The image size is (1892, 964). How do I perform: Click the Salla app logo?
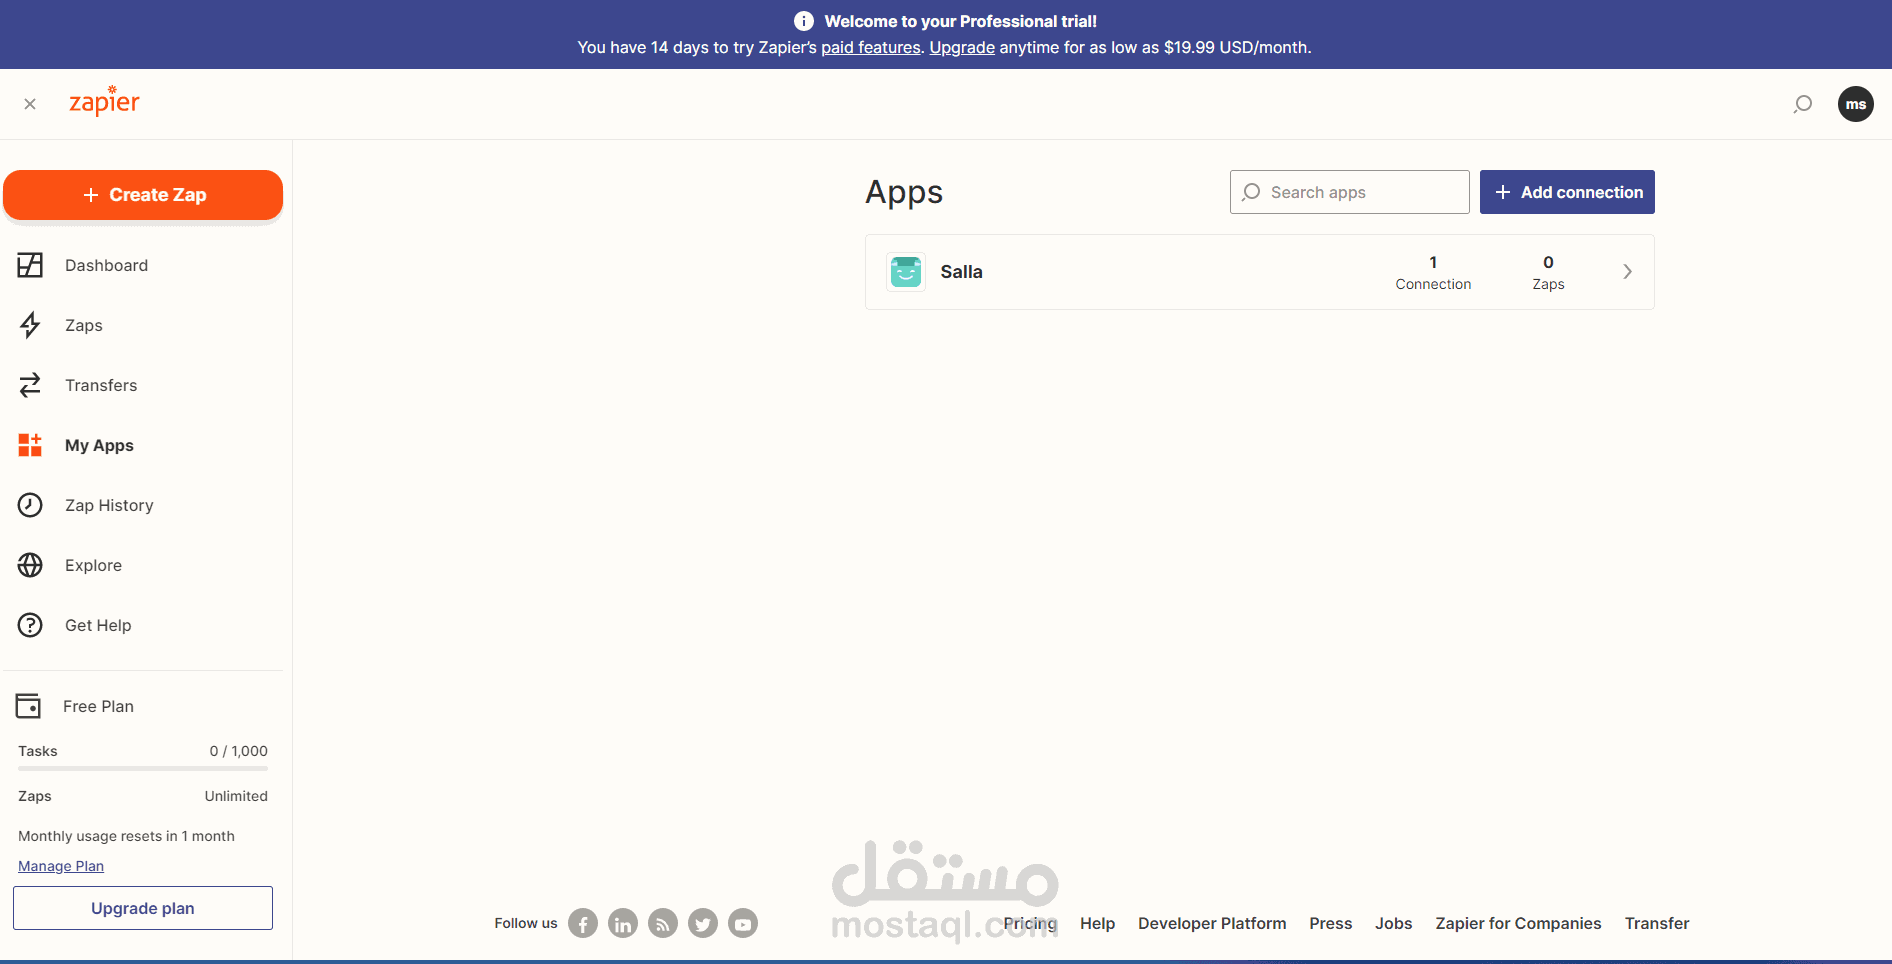[906, 272]
